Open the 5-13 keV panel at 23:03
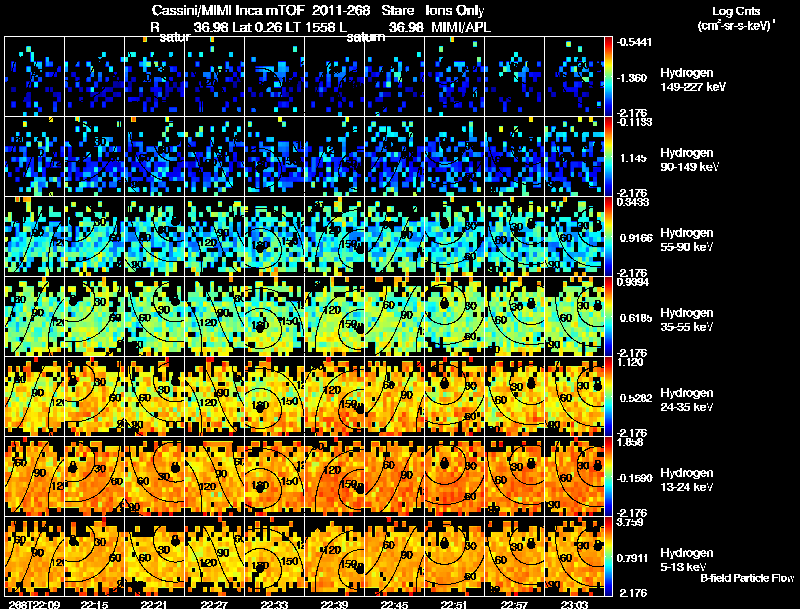The image size is (800, 609). pyautogui.click(x=574, y=557)
